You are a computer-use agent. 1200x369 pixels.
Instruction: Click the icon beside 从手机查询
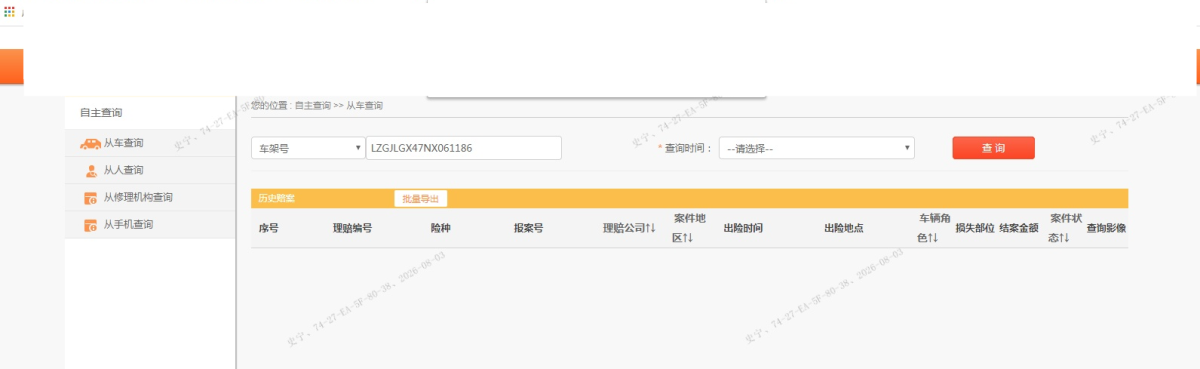point(90,224)
